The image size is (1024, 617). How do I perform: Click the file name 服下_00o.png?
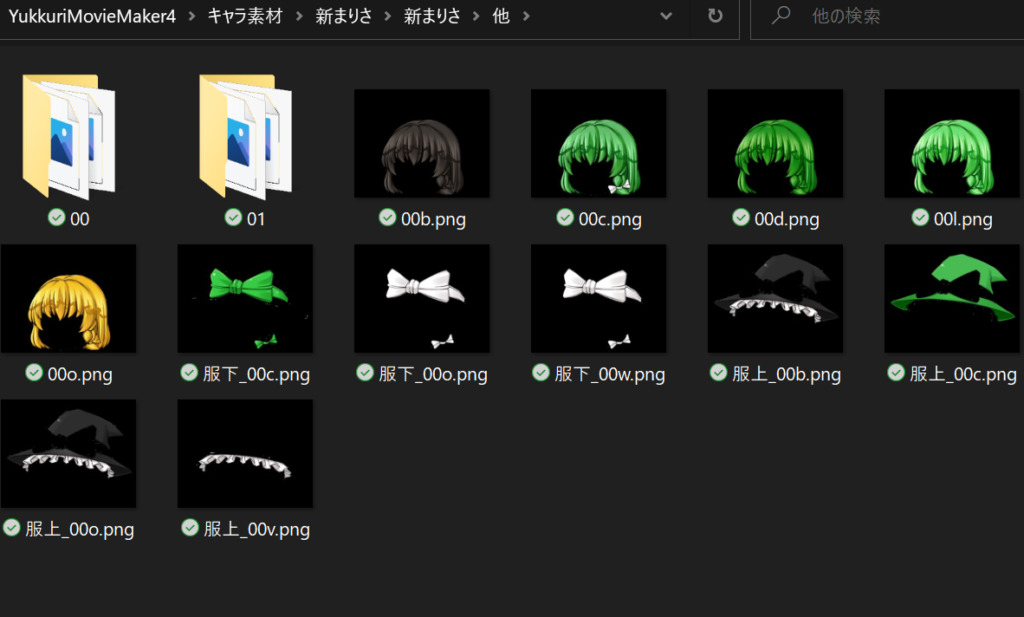[433, 374]
